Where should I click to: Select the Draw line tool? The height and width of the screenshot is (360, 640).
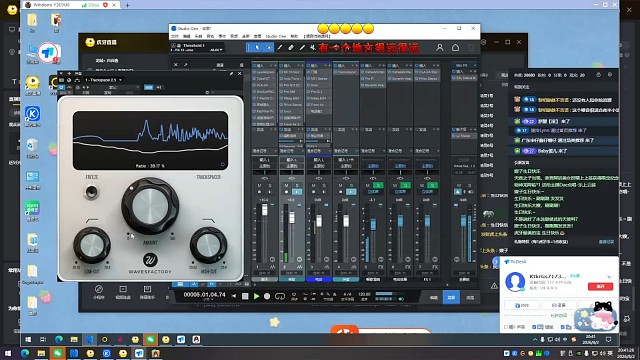pos(302,48)
